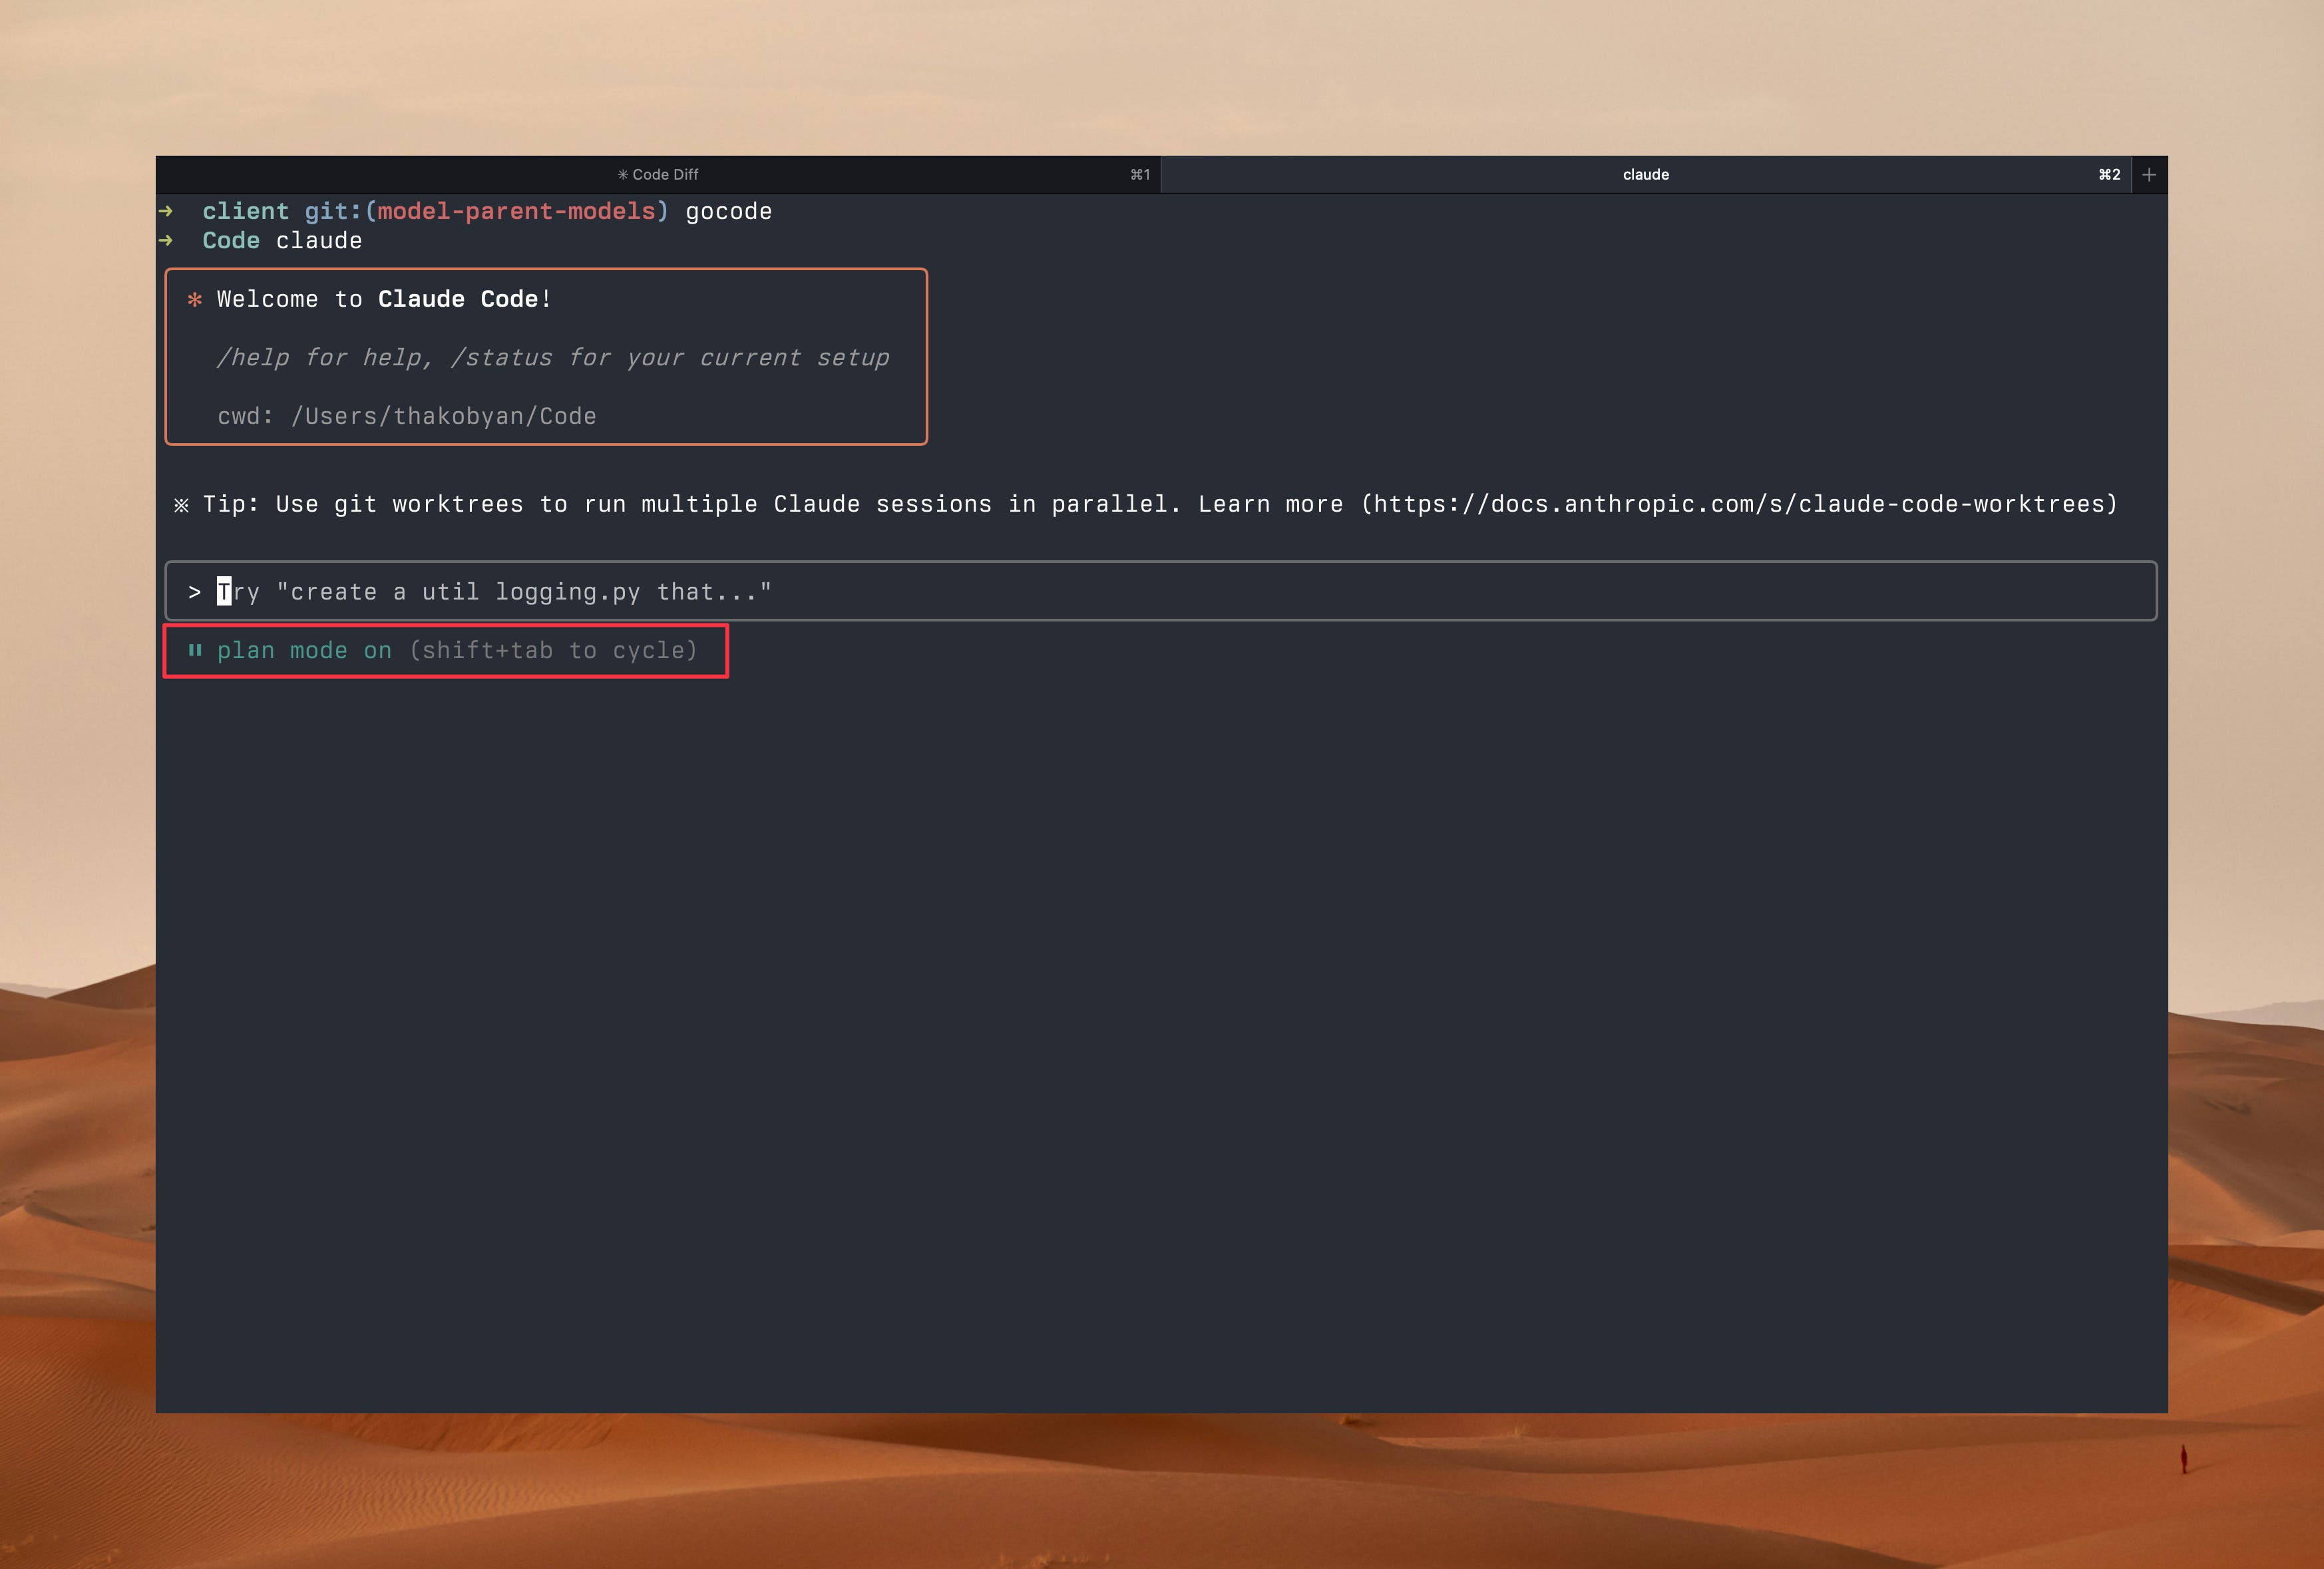Screen dimensions: 2324x1569
Task: Click the green arrow before 'Code claude' line
Action: pos(166,240)
